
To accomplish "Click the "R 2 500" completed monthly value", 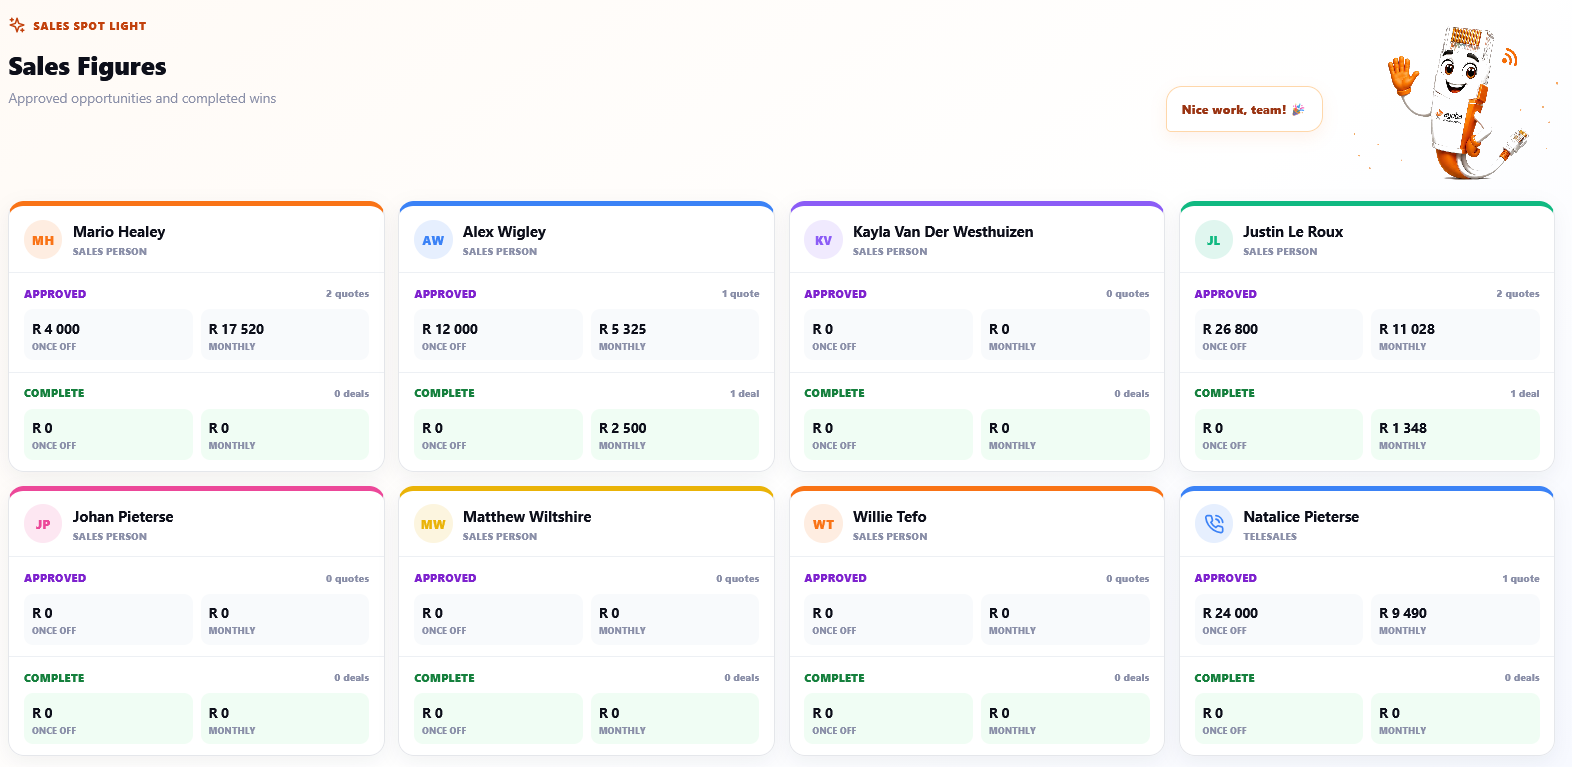I will 622,428.
